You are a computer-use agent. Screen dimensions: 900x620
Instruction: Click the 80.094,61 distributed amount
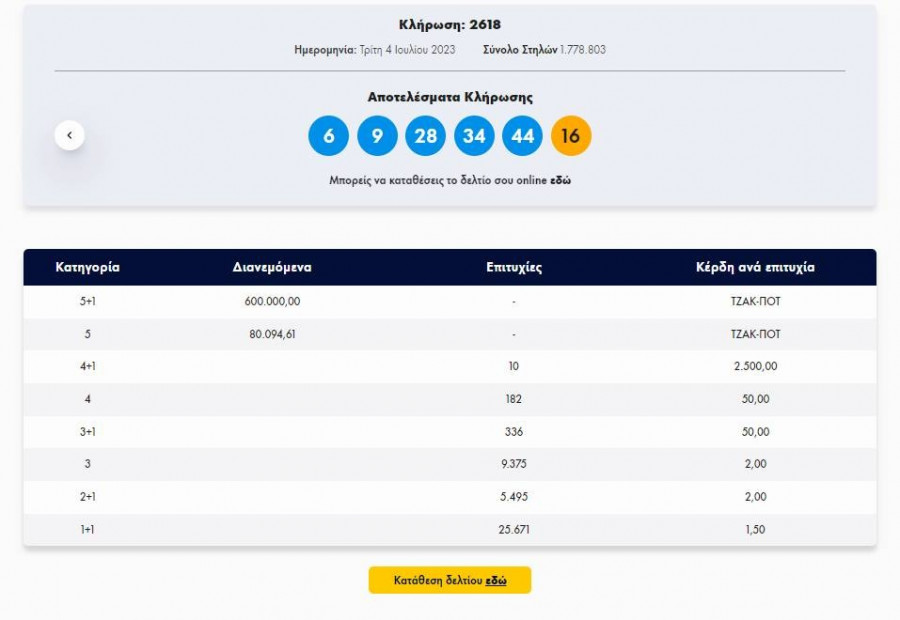pyautogui.click(x=272, y=334)
